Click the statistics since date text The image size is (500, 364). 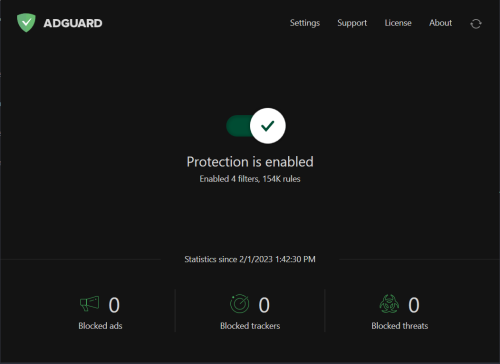(x=250, y=259)
